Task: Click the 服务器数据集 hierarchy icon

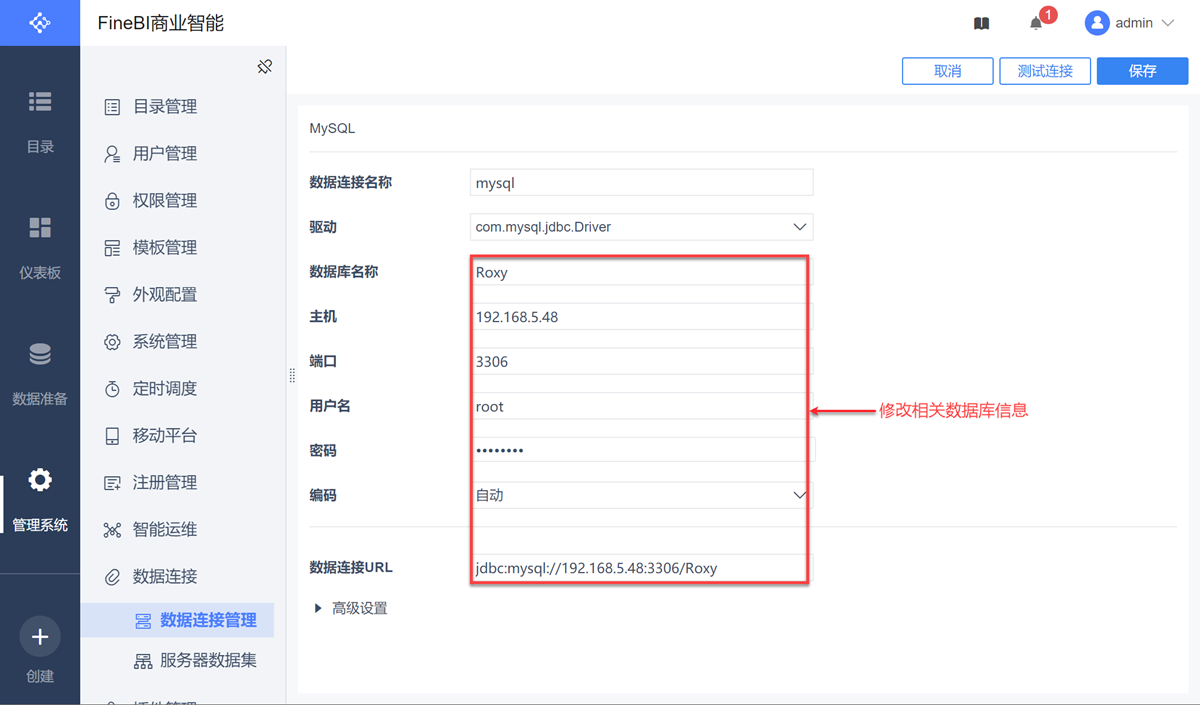Action: click(x=143, y=661)
